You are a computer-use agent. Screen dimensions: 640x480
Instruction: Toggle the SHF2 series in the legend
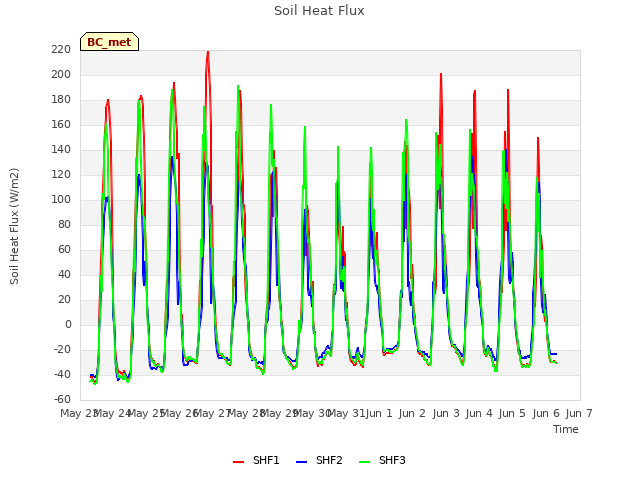[x=319, y=460]
